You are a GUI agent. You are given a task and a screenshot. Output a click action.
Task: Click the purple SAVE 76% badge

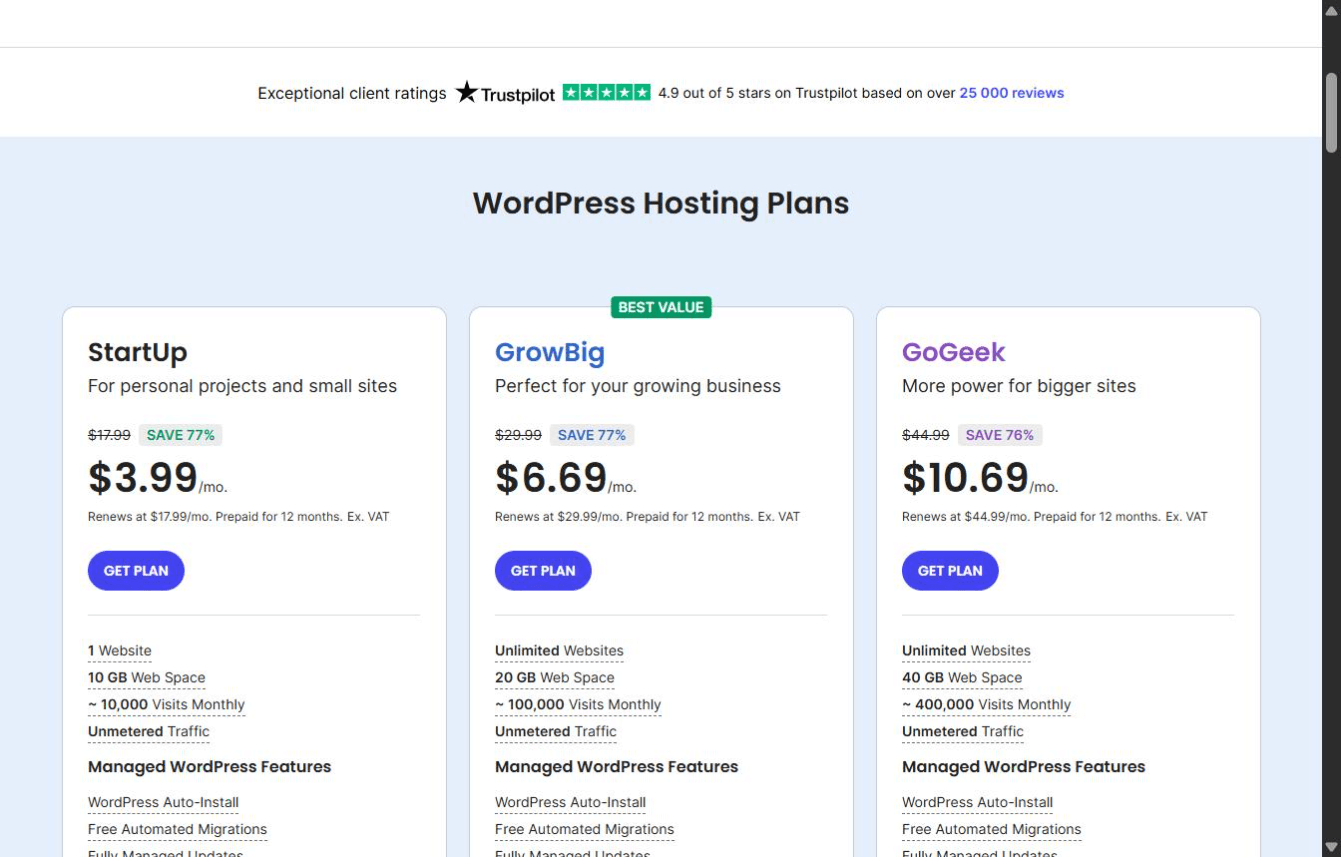click(1000, 435)
